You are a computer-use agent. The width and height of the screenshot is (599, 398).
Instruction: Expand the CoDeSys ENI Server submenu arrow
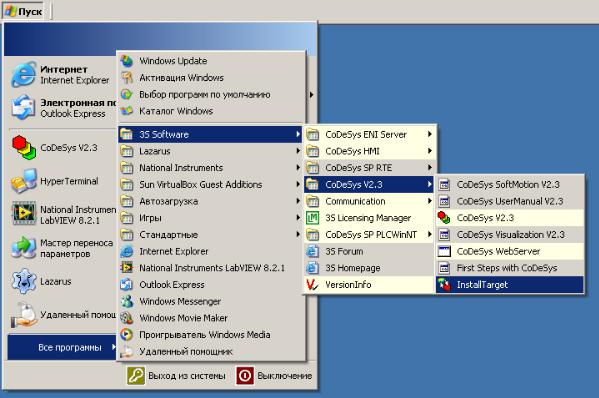(429, 134)
